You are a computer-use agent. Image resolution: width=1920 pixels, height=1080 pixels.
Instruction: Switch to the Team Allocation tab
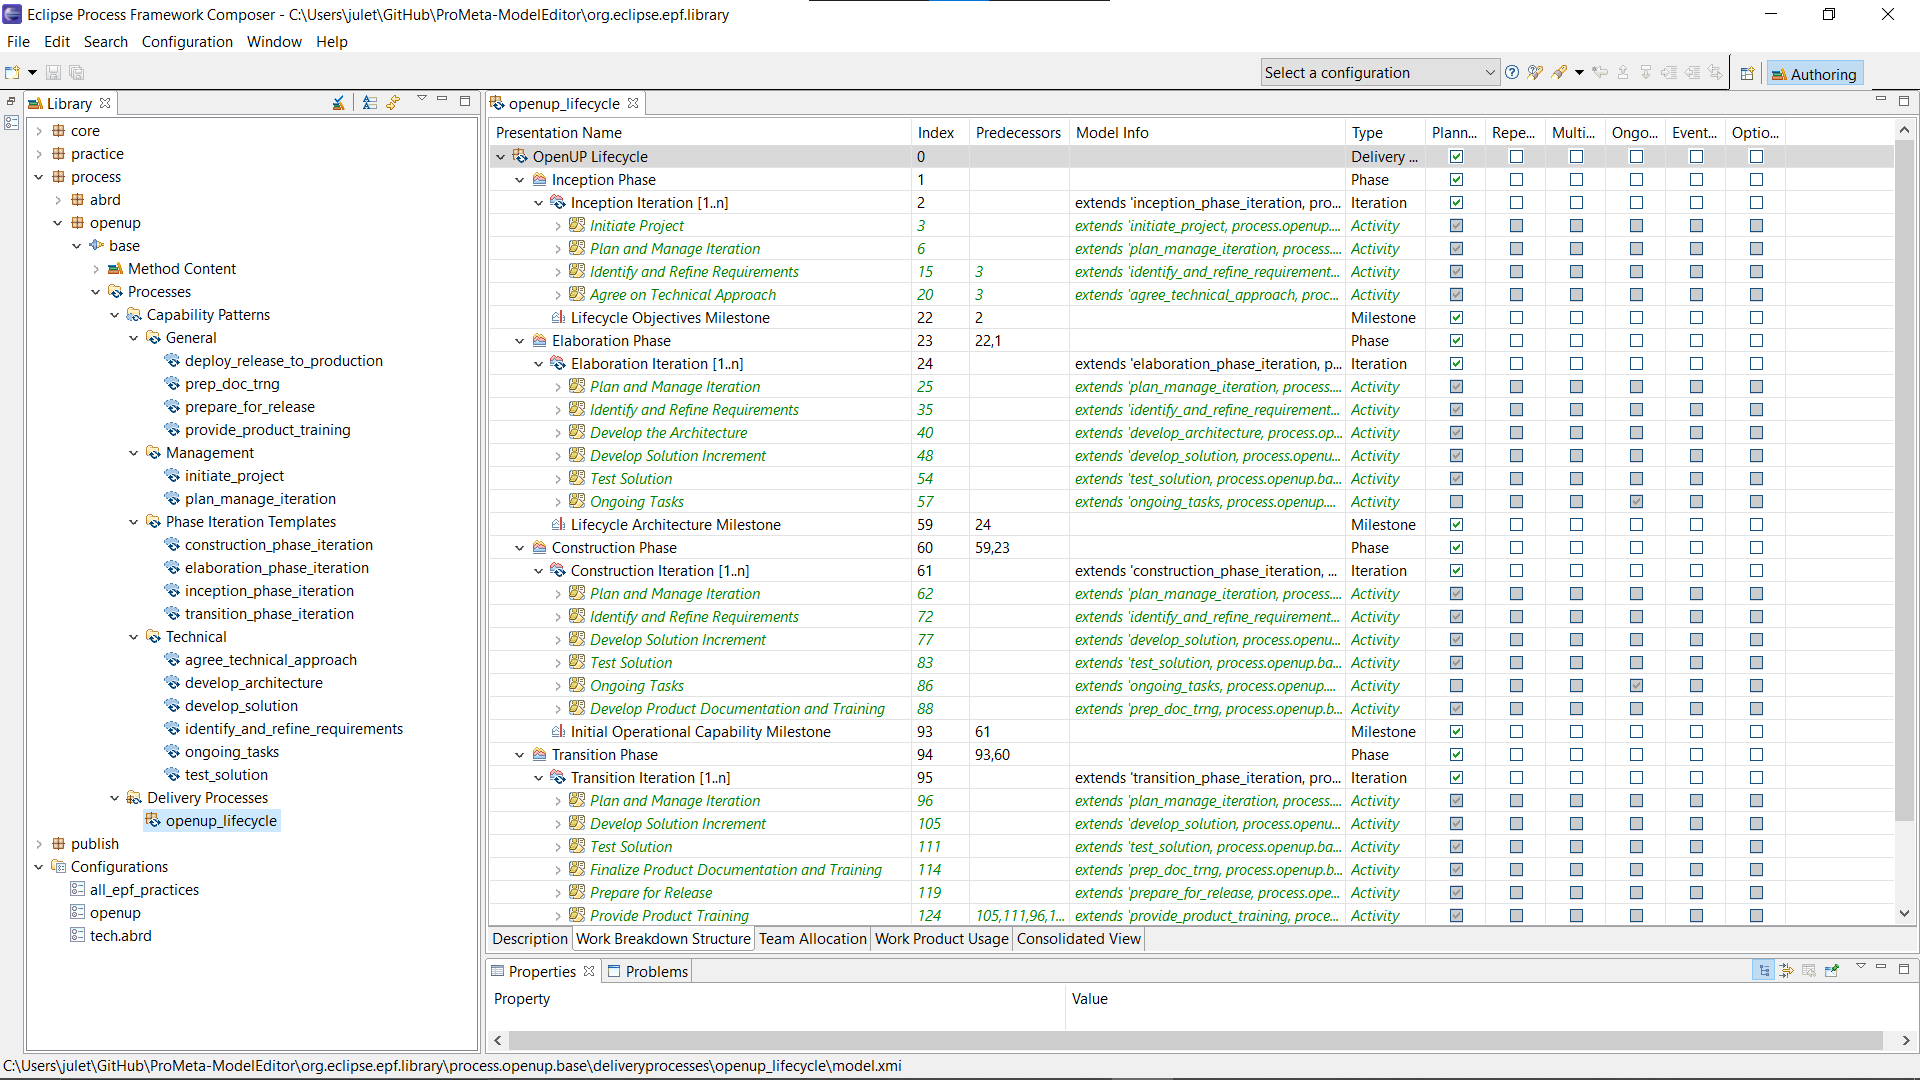coord(812,939)
